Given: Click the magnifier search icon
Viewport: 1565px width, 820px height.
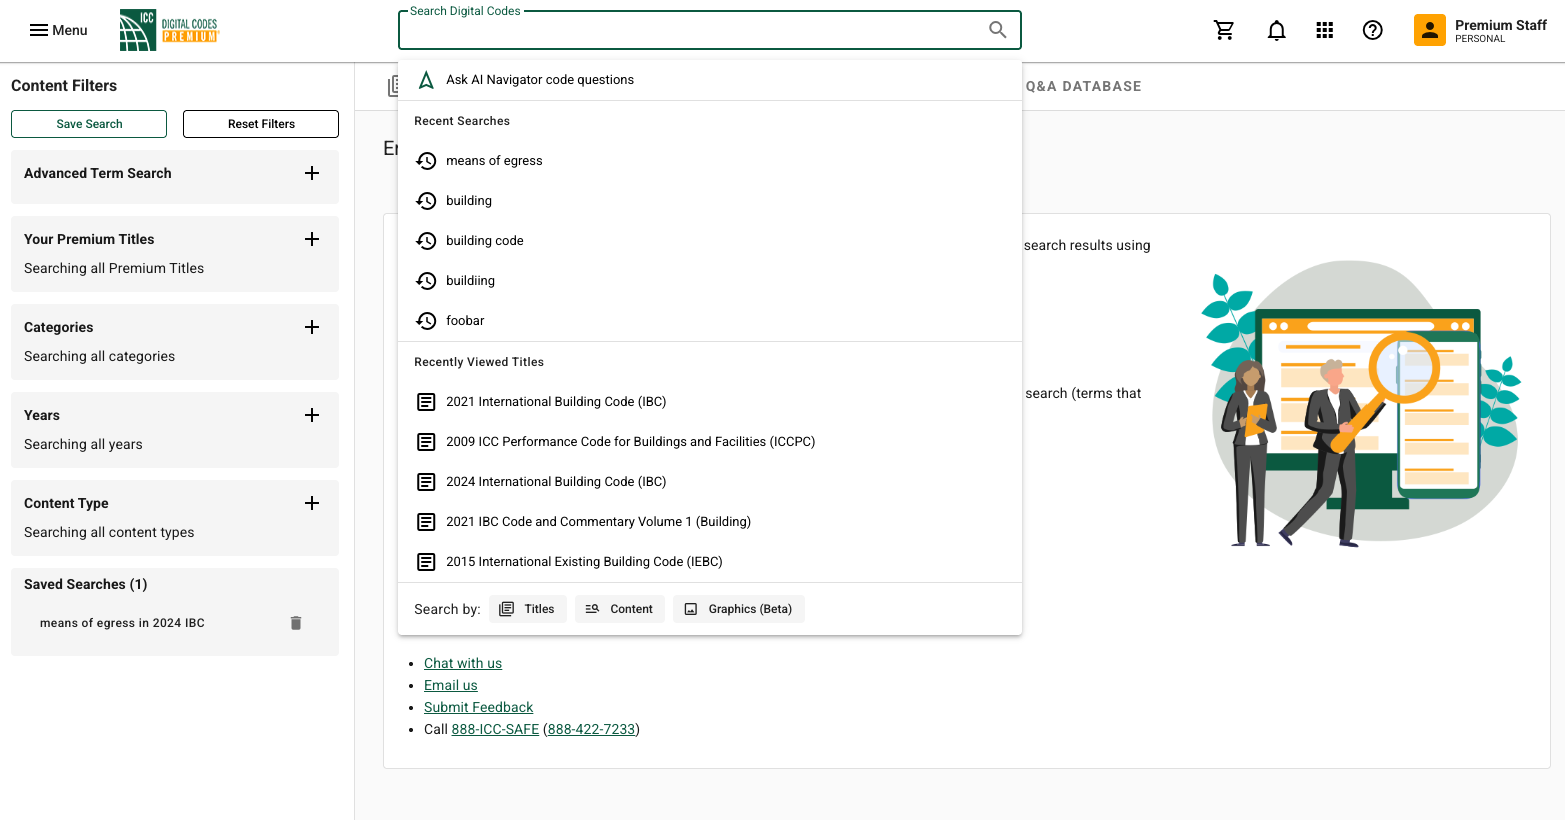Looking at the screenshot, I should (x=997, y=30).
